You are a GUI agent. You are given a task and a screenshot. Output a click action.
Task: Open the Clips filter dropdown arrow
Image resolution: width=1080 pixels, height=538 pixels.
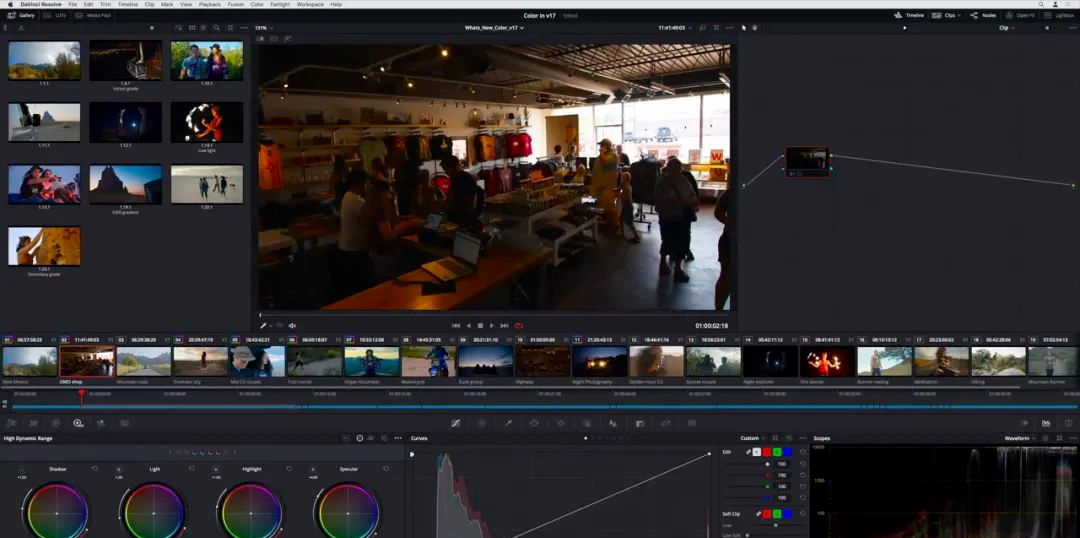[959, 15]
